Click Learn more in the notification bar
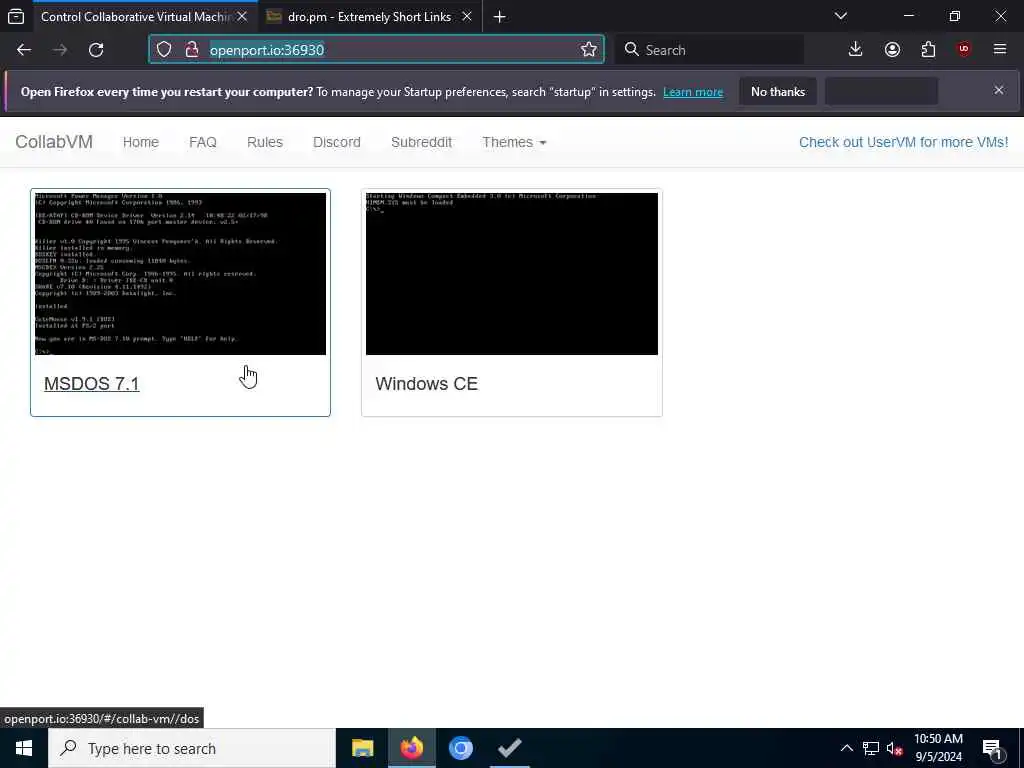 click(x=693, y=92)
